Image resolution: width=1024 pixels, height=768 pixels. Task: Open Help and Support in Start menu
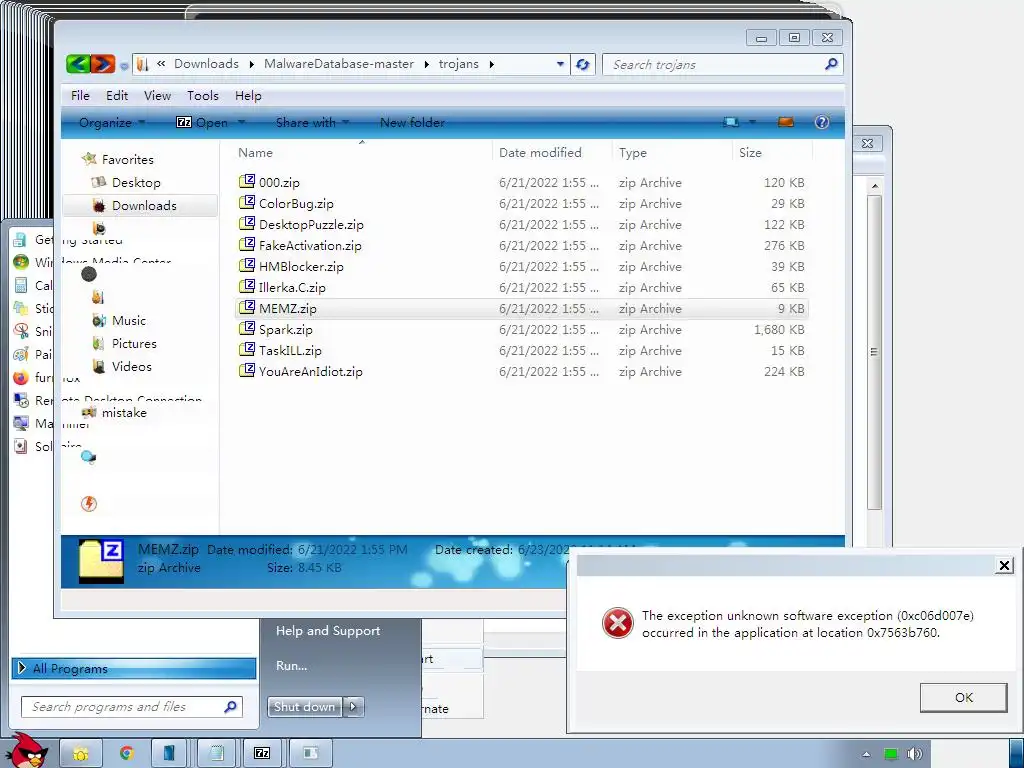pyautogui.click(x=328, y=631)
